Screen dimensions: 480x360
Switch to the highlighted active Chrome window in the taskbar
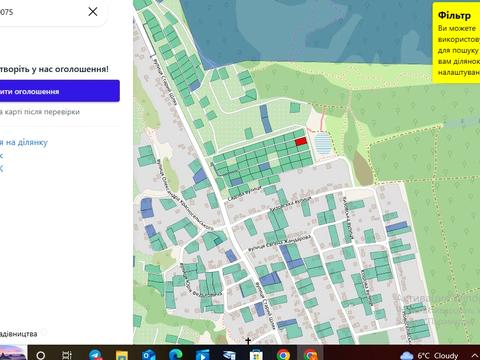(310, 355)
